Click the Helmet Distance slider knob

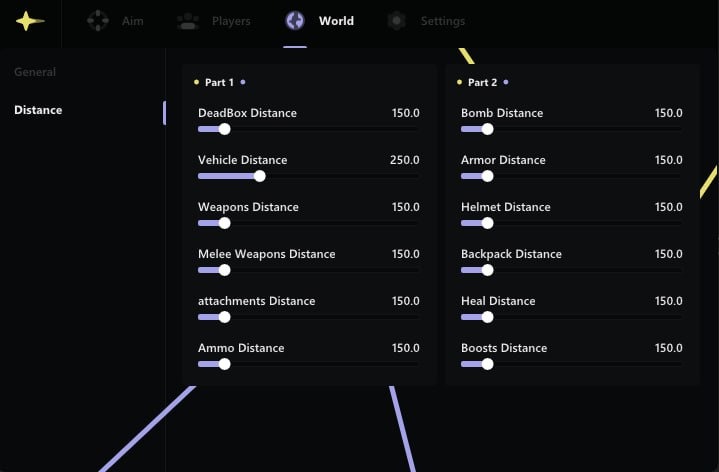[487, 223]
